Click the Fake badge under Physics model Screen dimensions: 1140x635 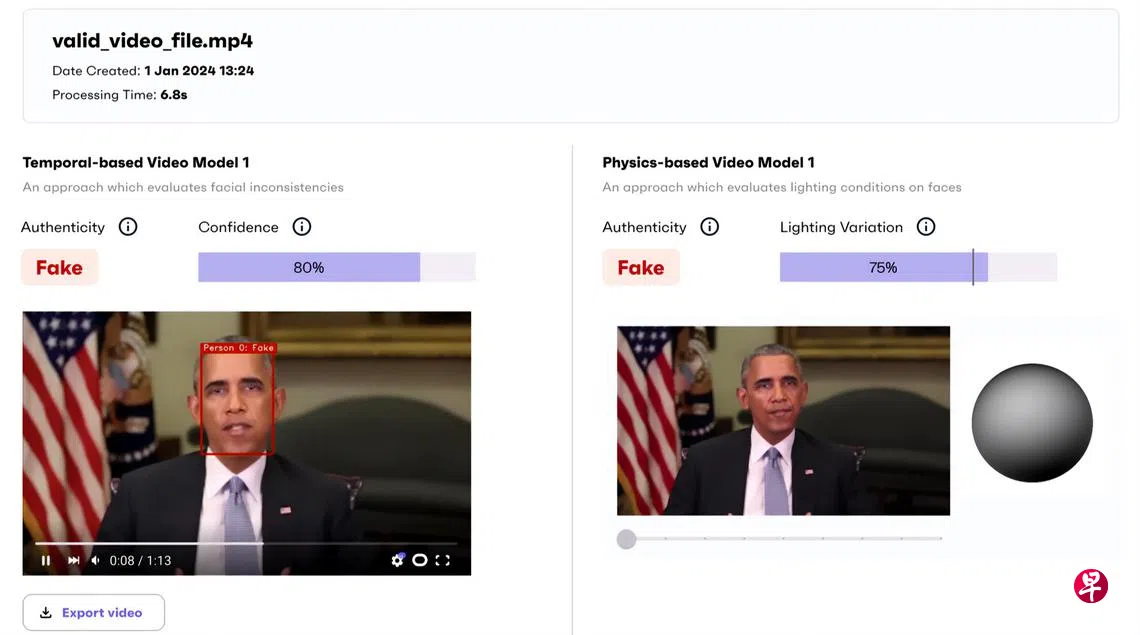point(641,267)
